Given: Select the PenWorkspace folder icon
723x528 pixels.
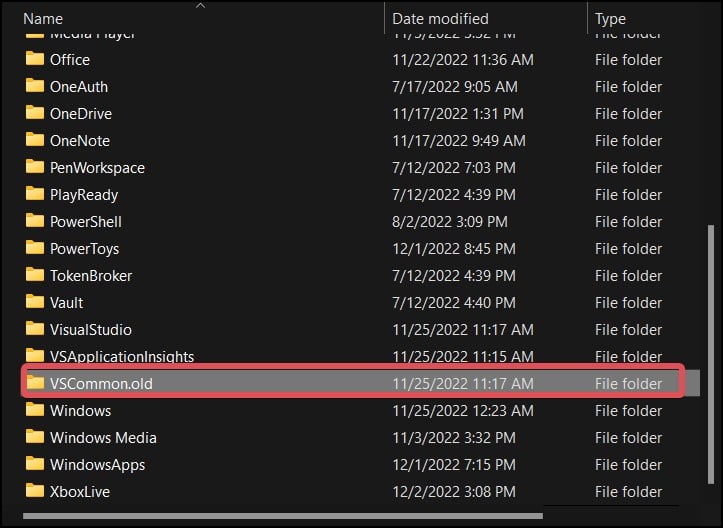Looking at the screenshot, I should 35,167.
